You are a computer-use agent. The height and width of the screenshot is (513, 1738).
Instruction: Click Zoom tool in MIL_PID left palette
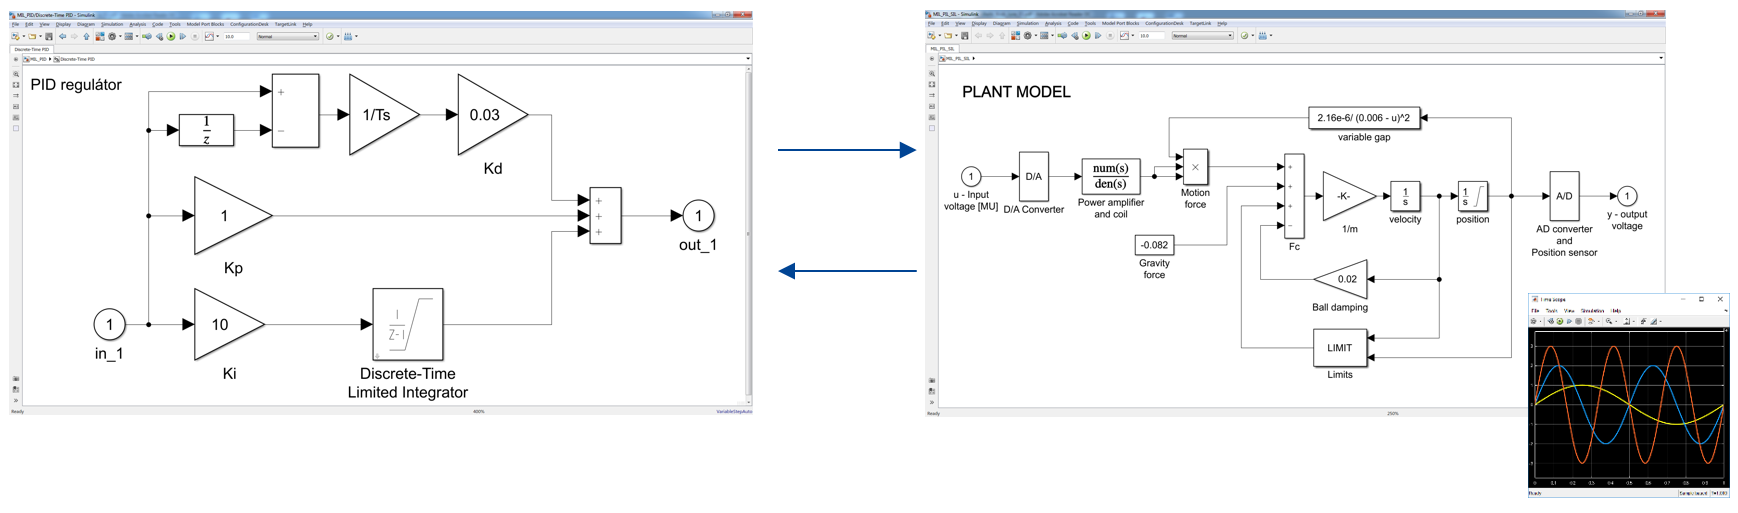pos(16,74)
